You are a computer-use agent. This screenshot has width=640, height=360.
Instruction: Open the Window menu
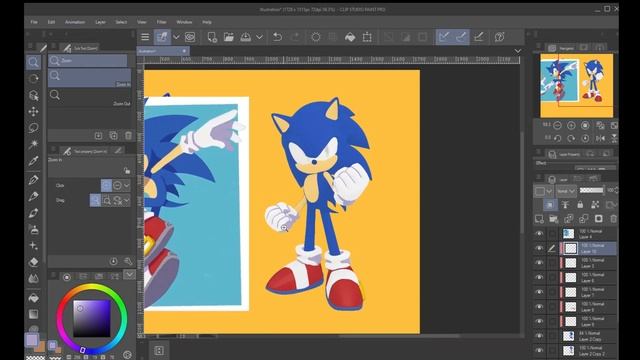[184, 22]
